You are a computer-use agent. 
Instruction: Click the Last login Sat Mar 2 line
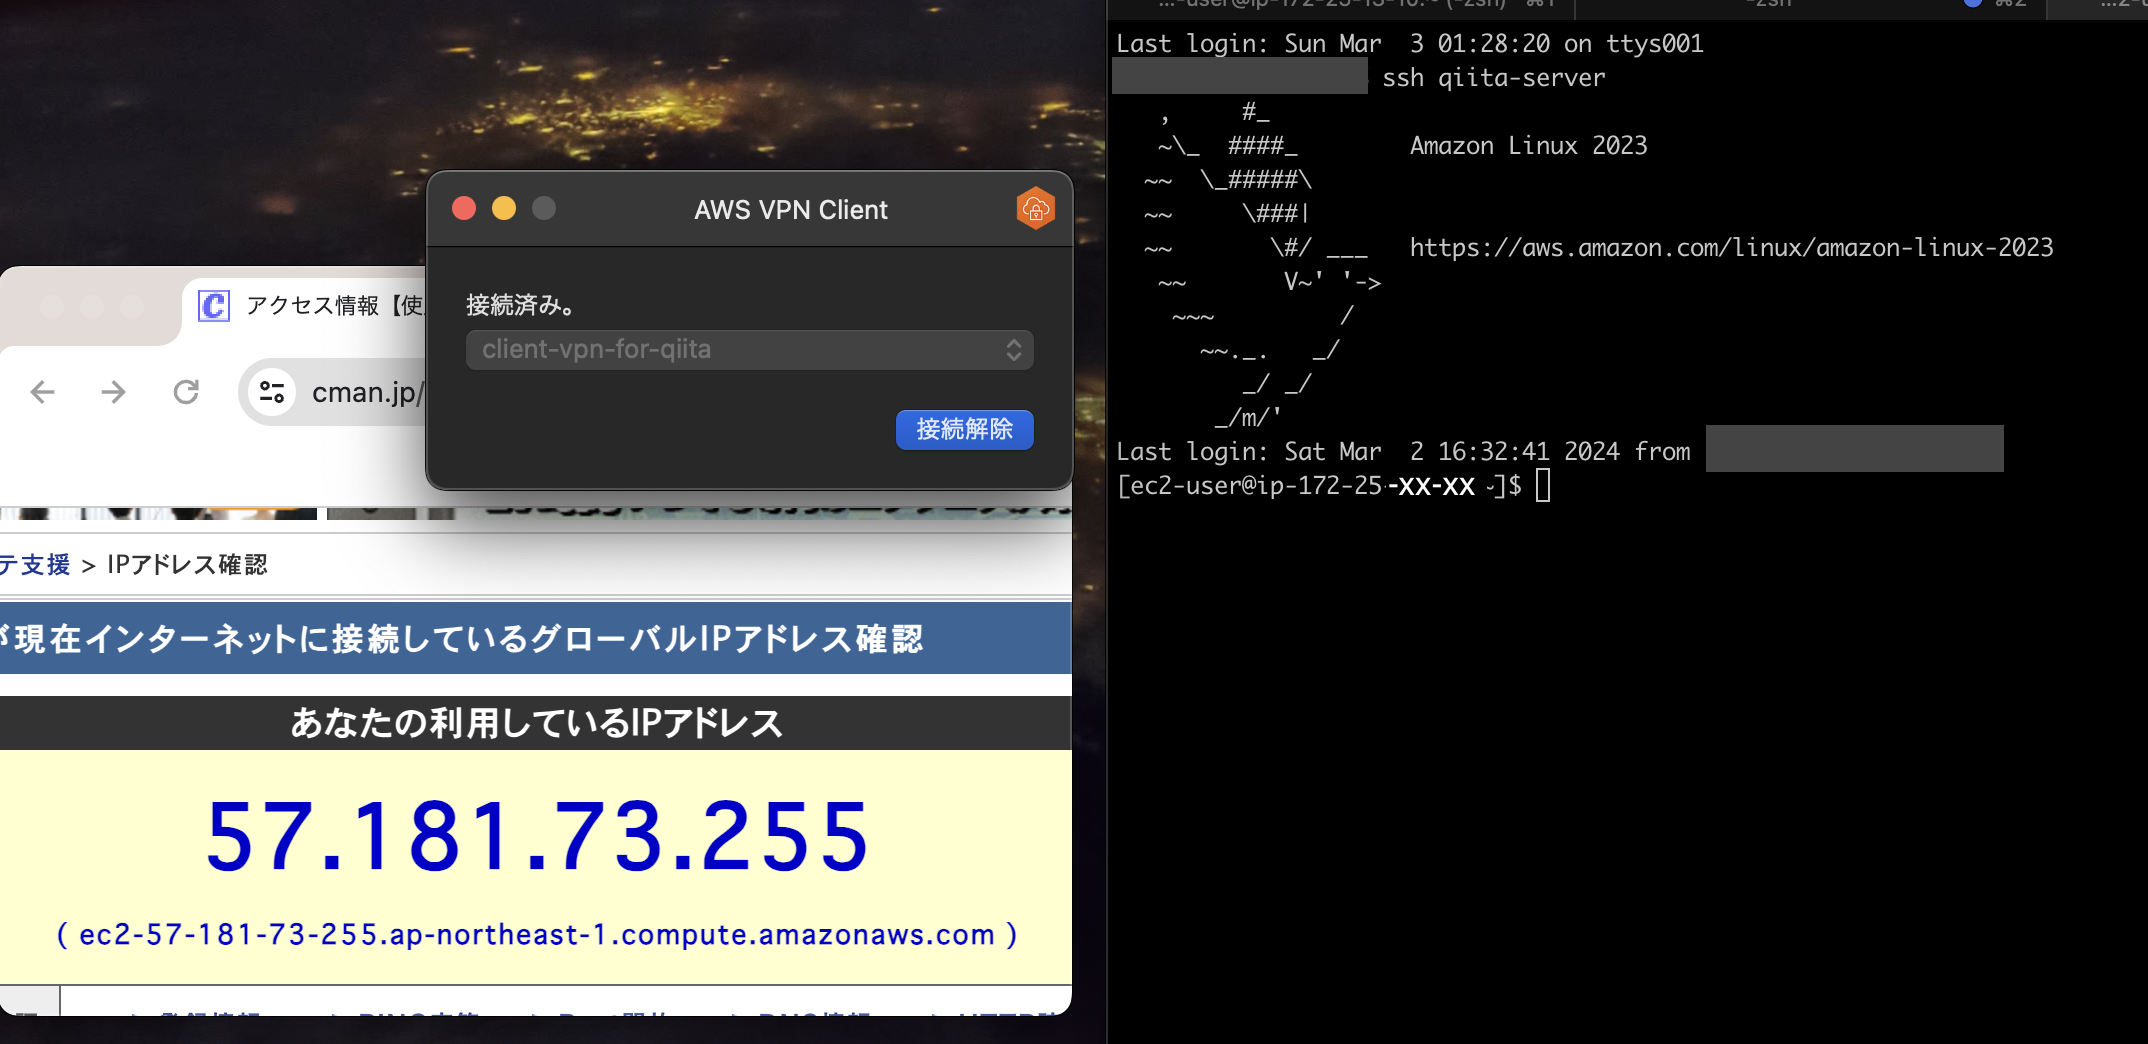tap(1403, 452)
